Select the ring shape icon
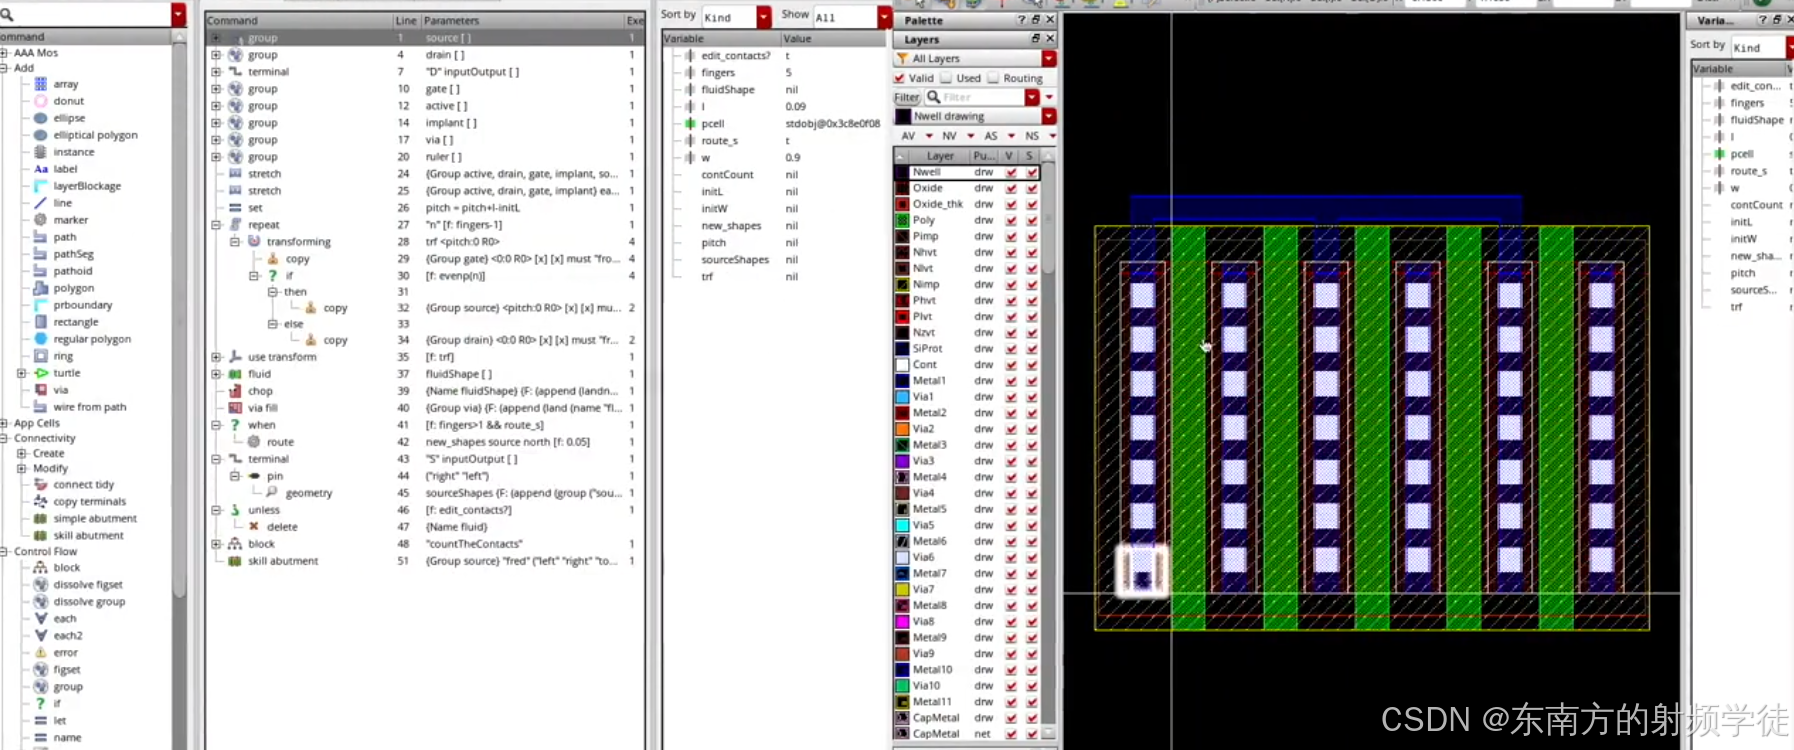 tap(41, 356)
